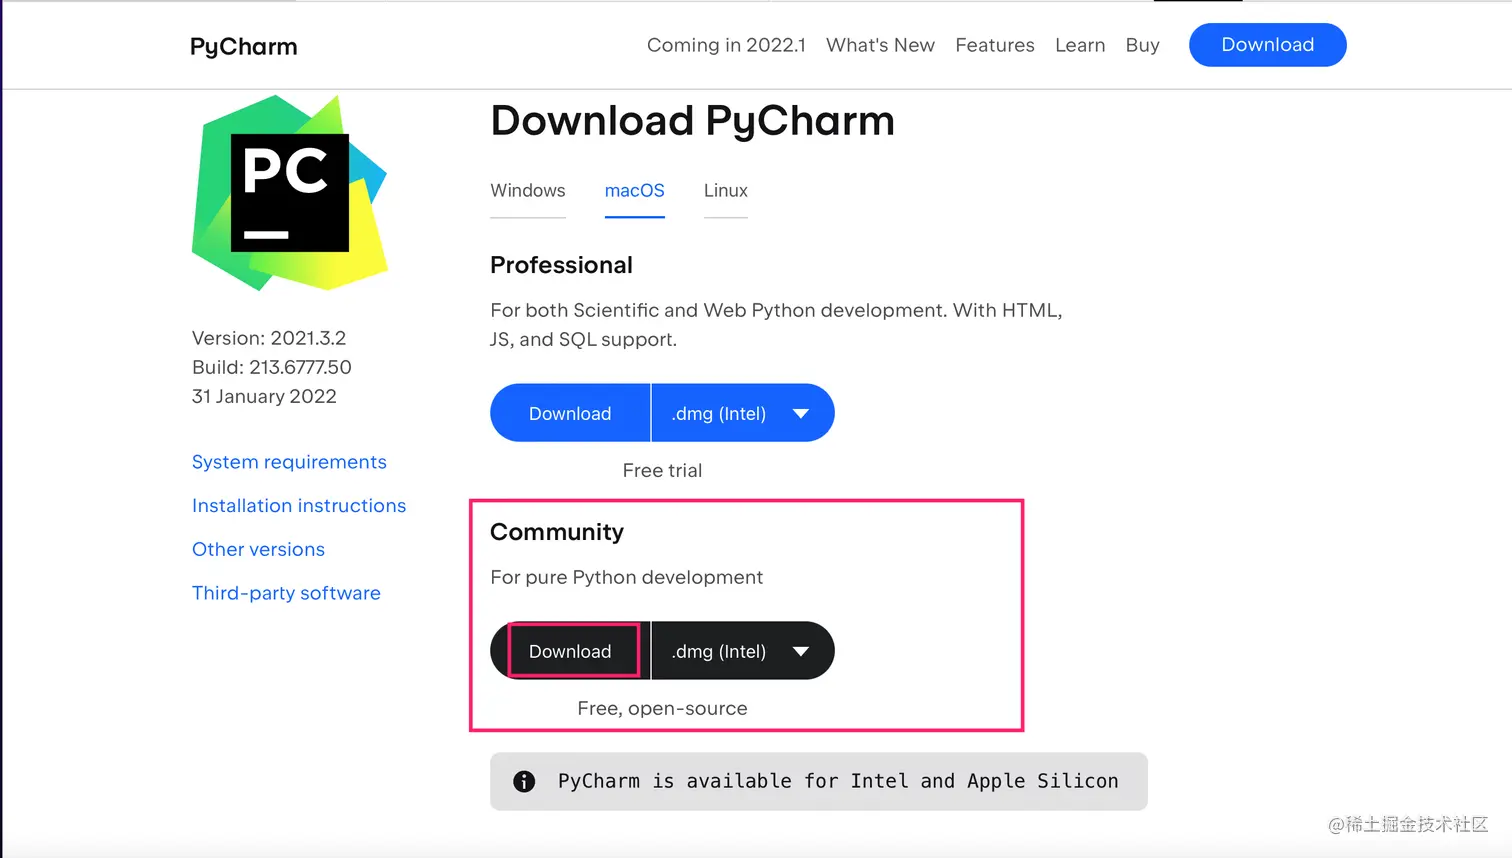Click the Free trial label
Image resolution: width=1512 pixels, height=858 pixels.
click(x=662, y=470)
